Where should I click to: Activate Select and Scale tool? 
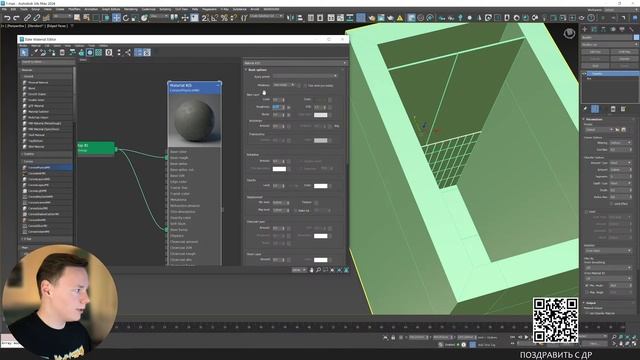pos(135,18)
